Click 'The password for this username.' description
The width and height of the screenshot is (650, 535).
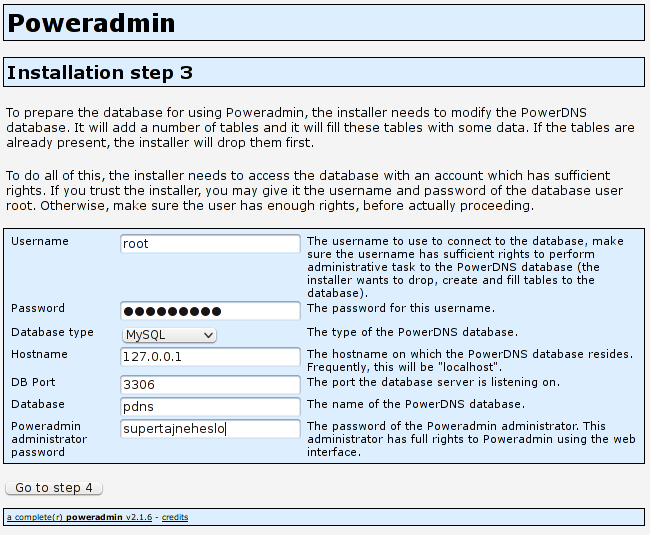[x=401, y=308]
